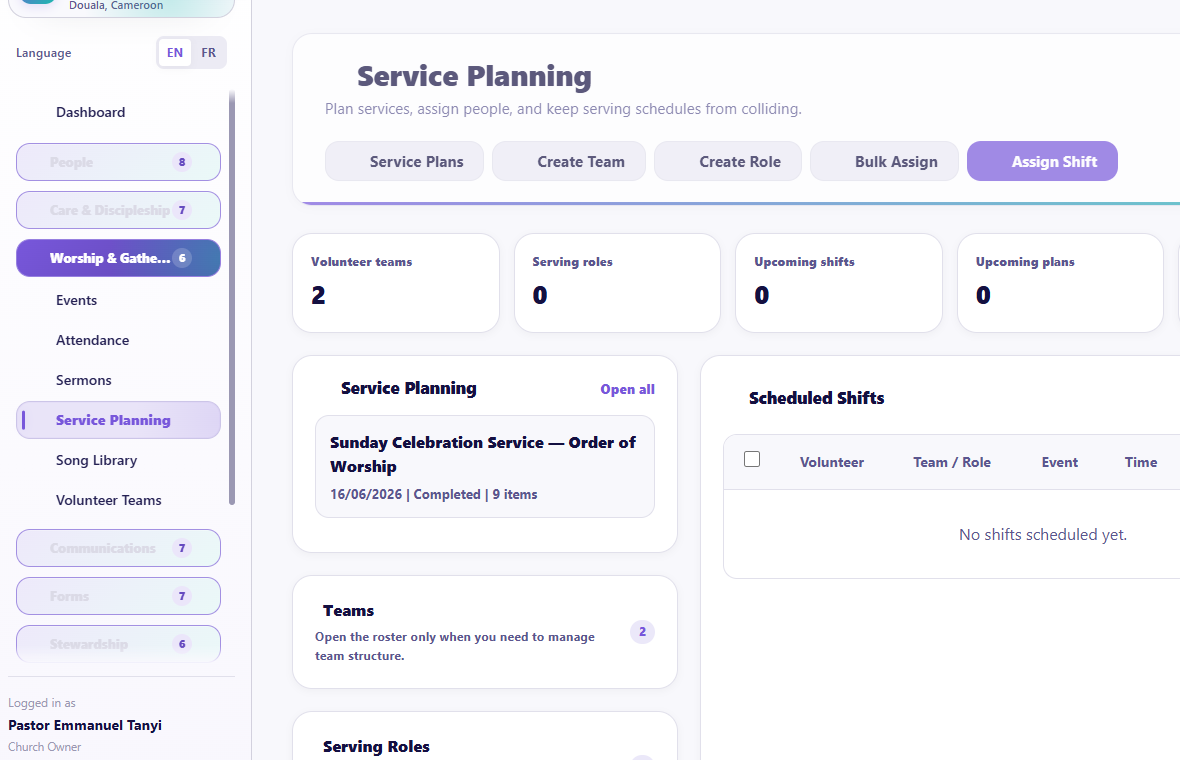Click the main Service Planning page title
The width and height of the screenshot is (1180, 760).
pos(474,76)
